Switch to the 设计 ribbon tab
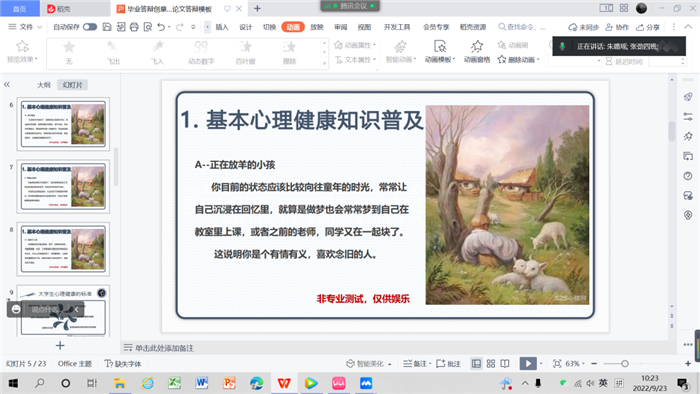Screen dimensions: 700x394 click(x=246, y=27)
